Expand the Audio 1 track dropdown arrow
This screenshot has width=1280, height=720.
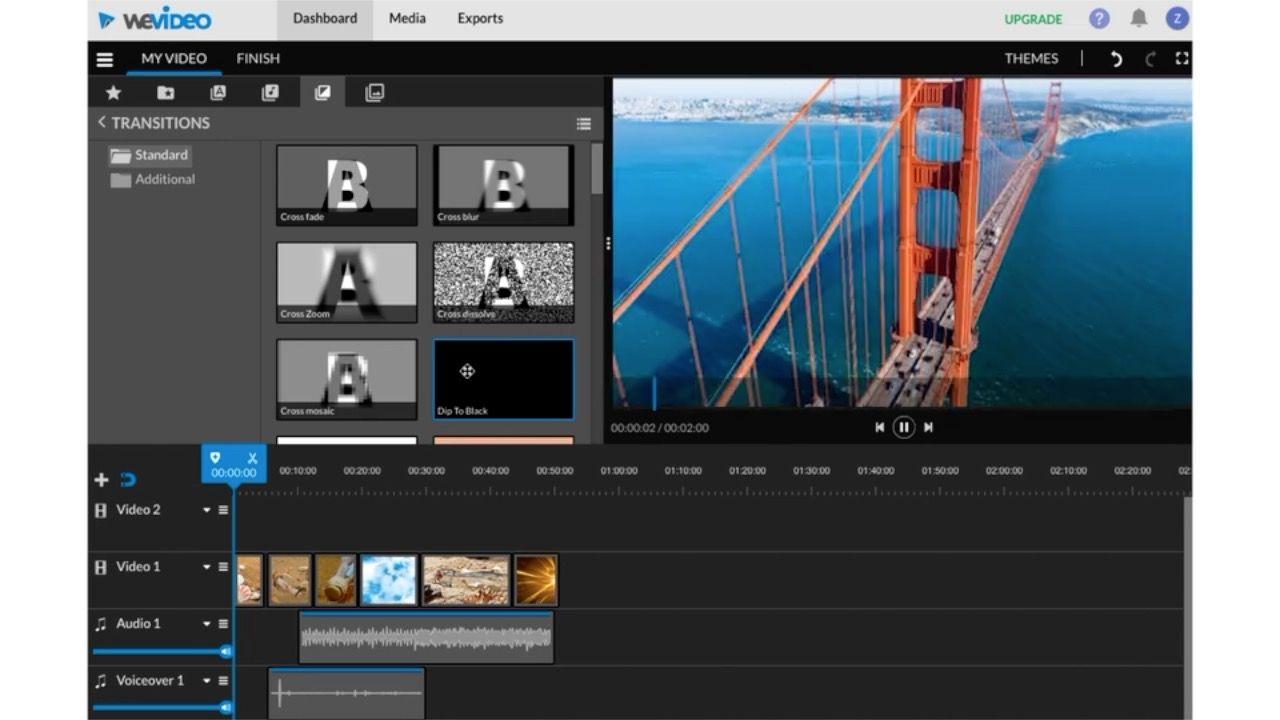click(x=207, y=624)
